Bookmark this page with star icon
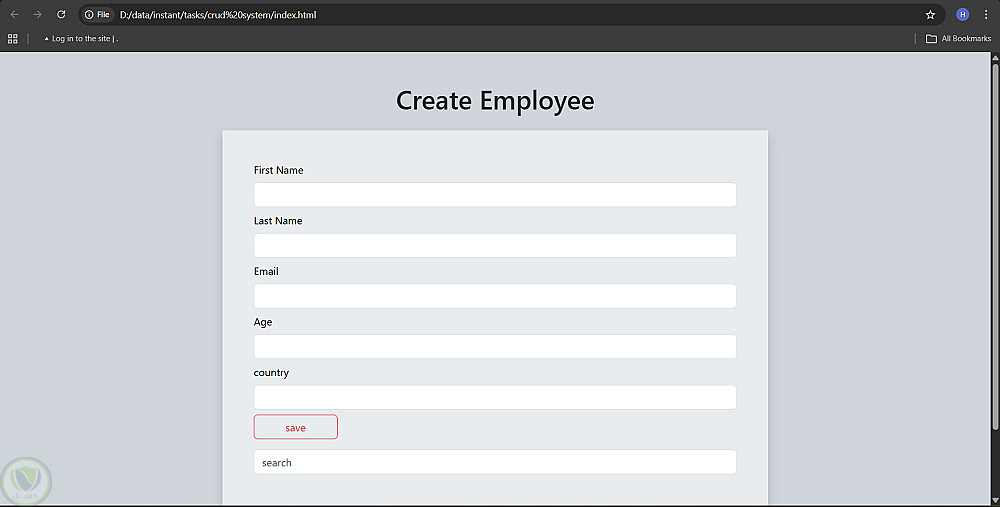 click(930, 15)
